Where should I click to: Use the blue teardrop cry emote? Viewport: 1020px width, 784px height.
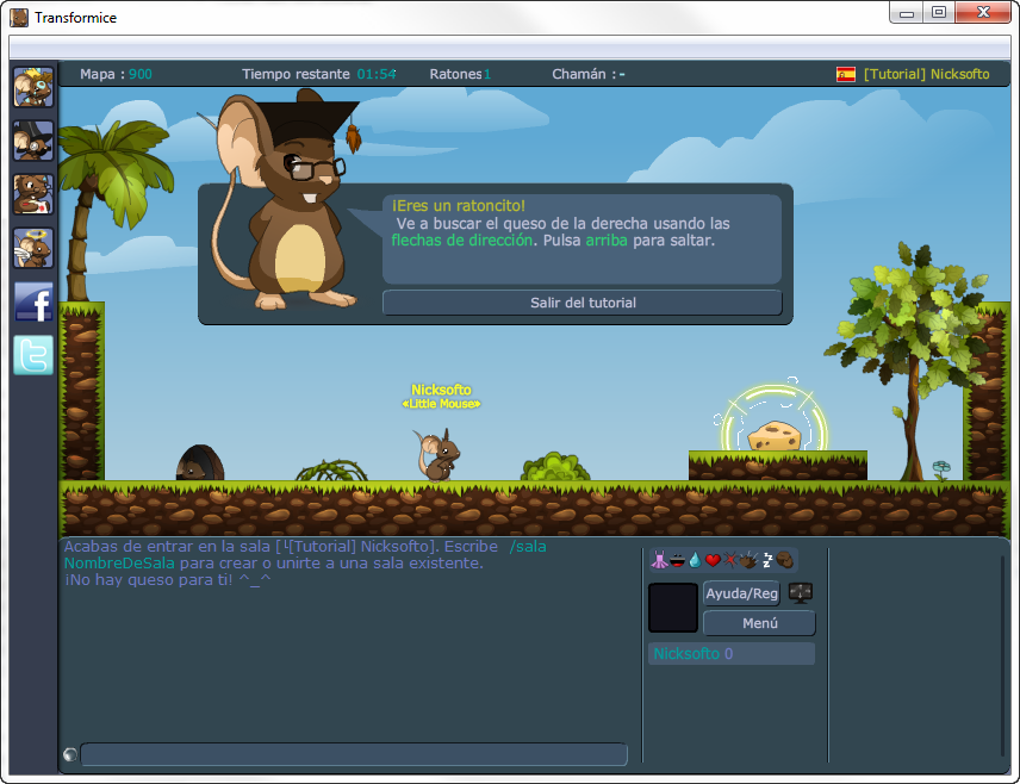click(x=695, y=560)
